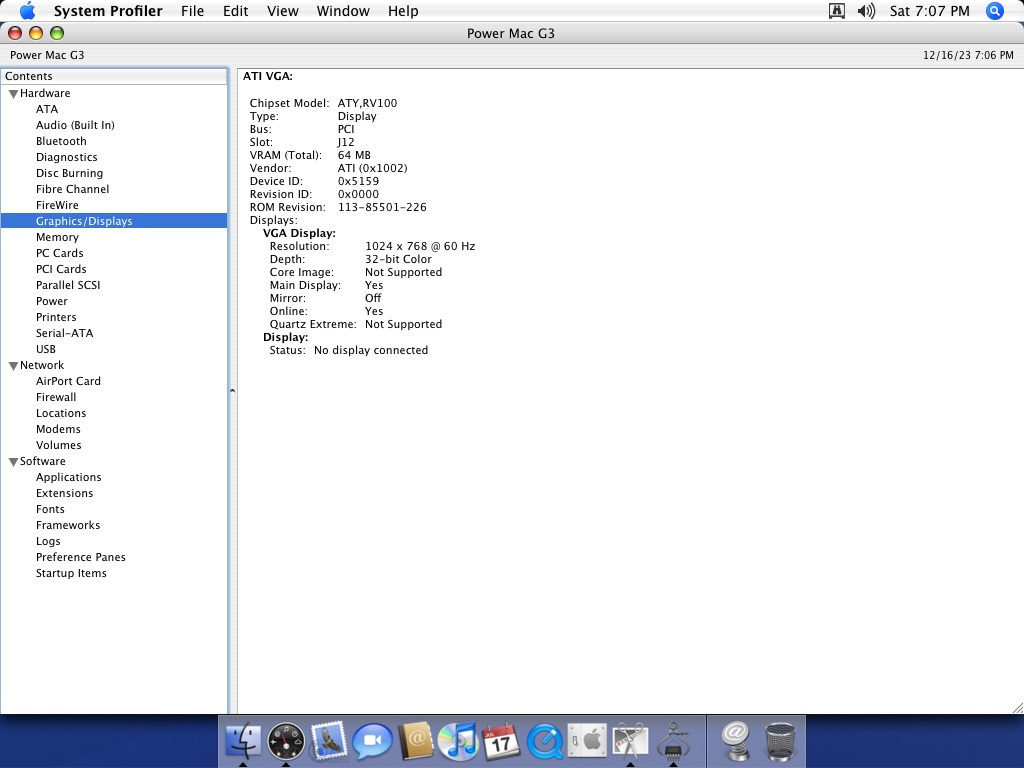Click the menu bar clock Sat 7:07 PM

click(x=929, y=11)
